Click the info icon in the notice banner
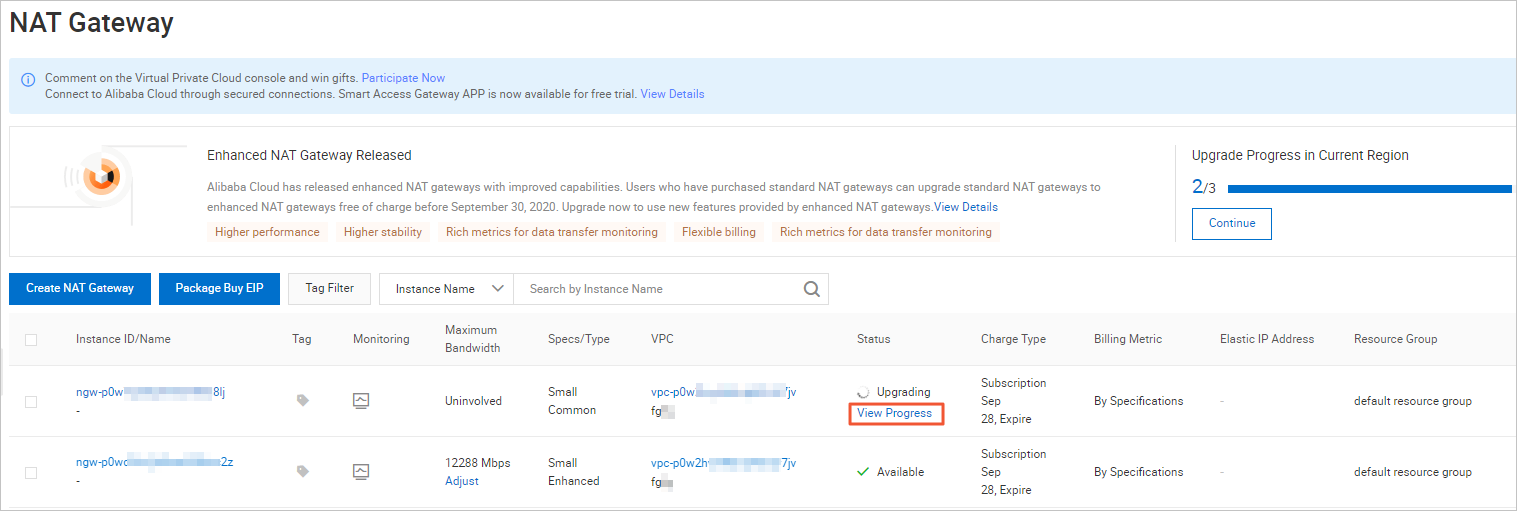 coord(28,79)
